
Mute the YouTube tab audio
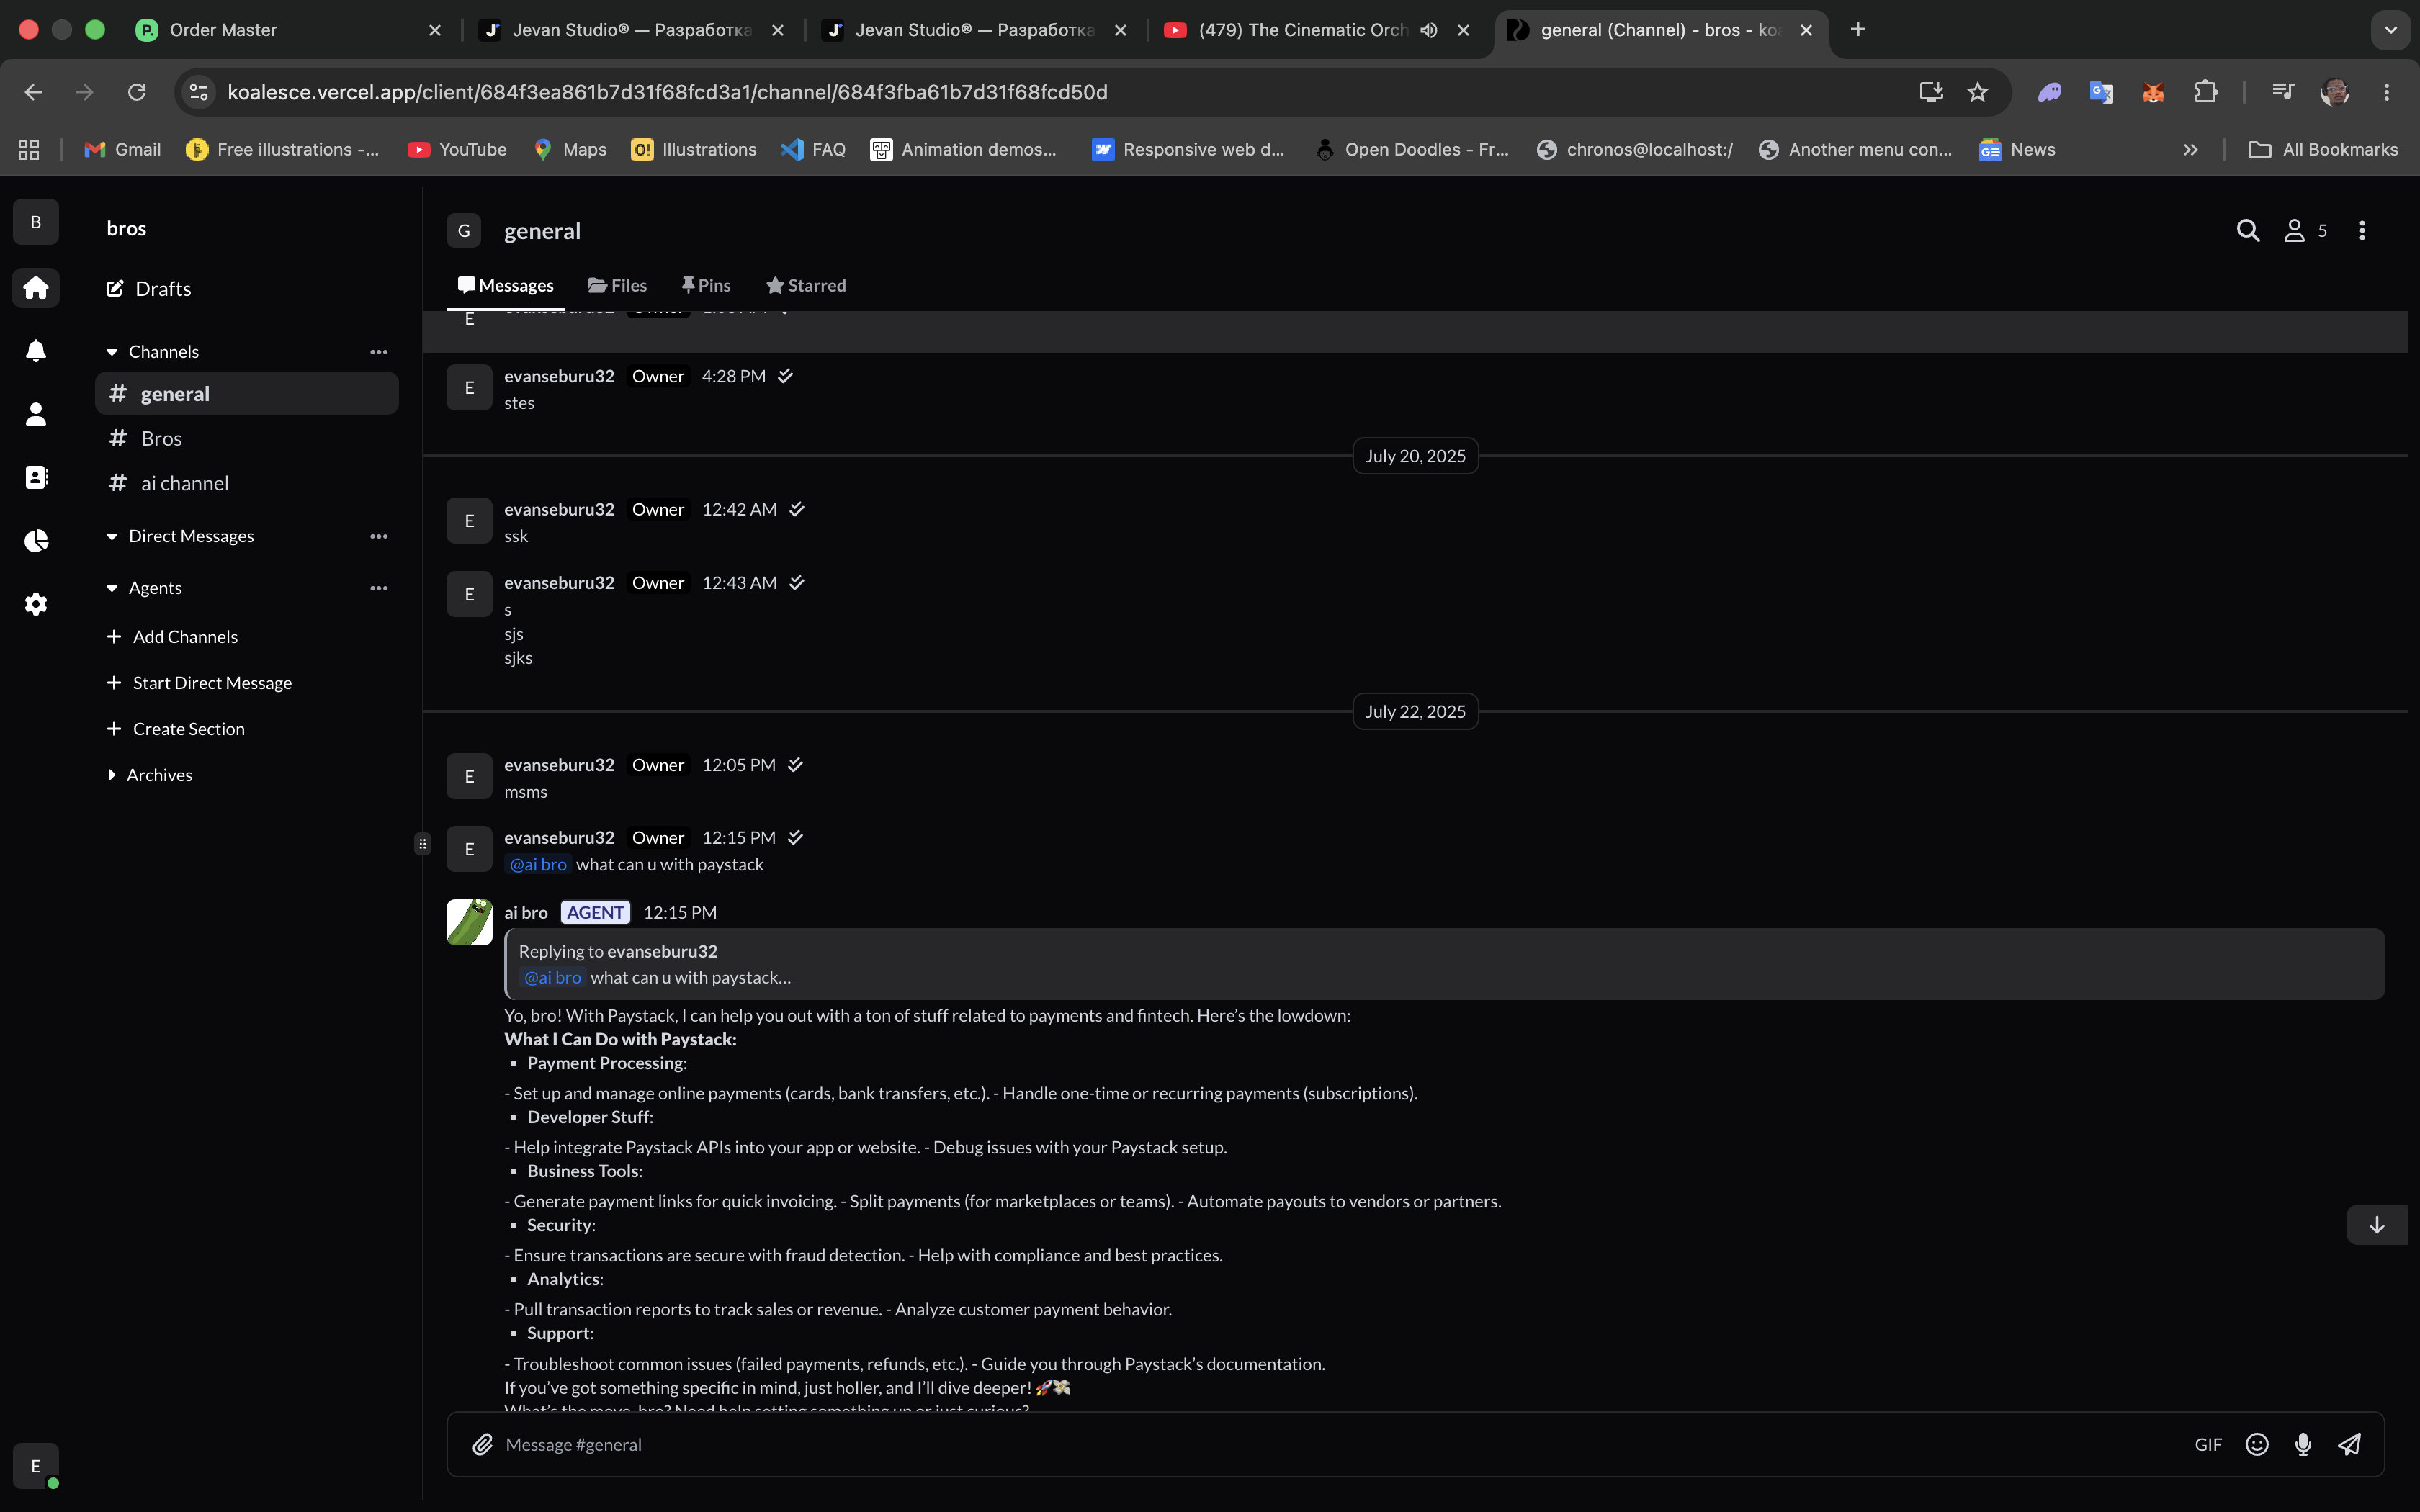click(x=1429, y=30)
